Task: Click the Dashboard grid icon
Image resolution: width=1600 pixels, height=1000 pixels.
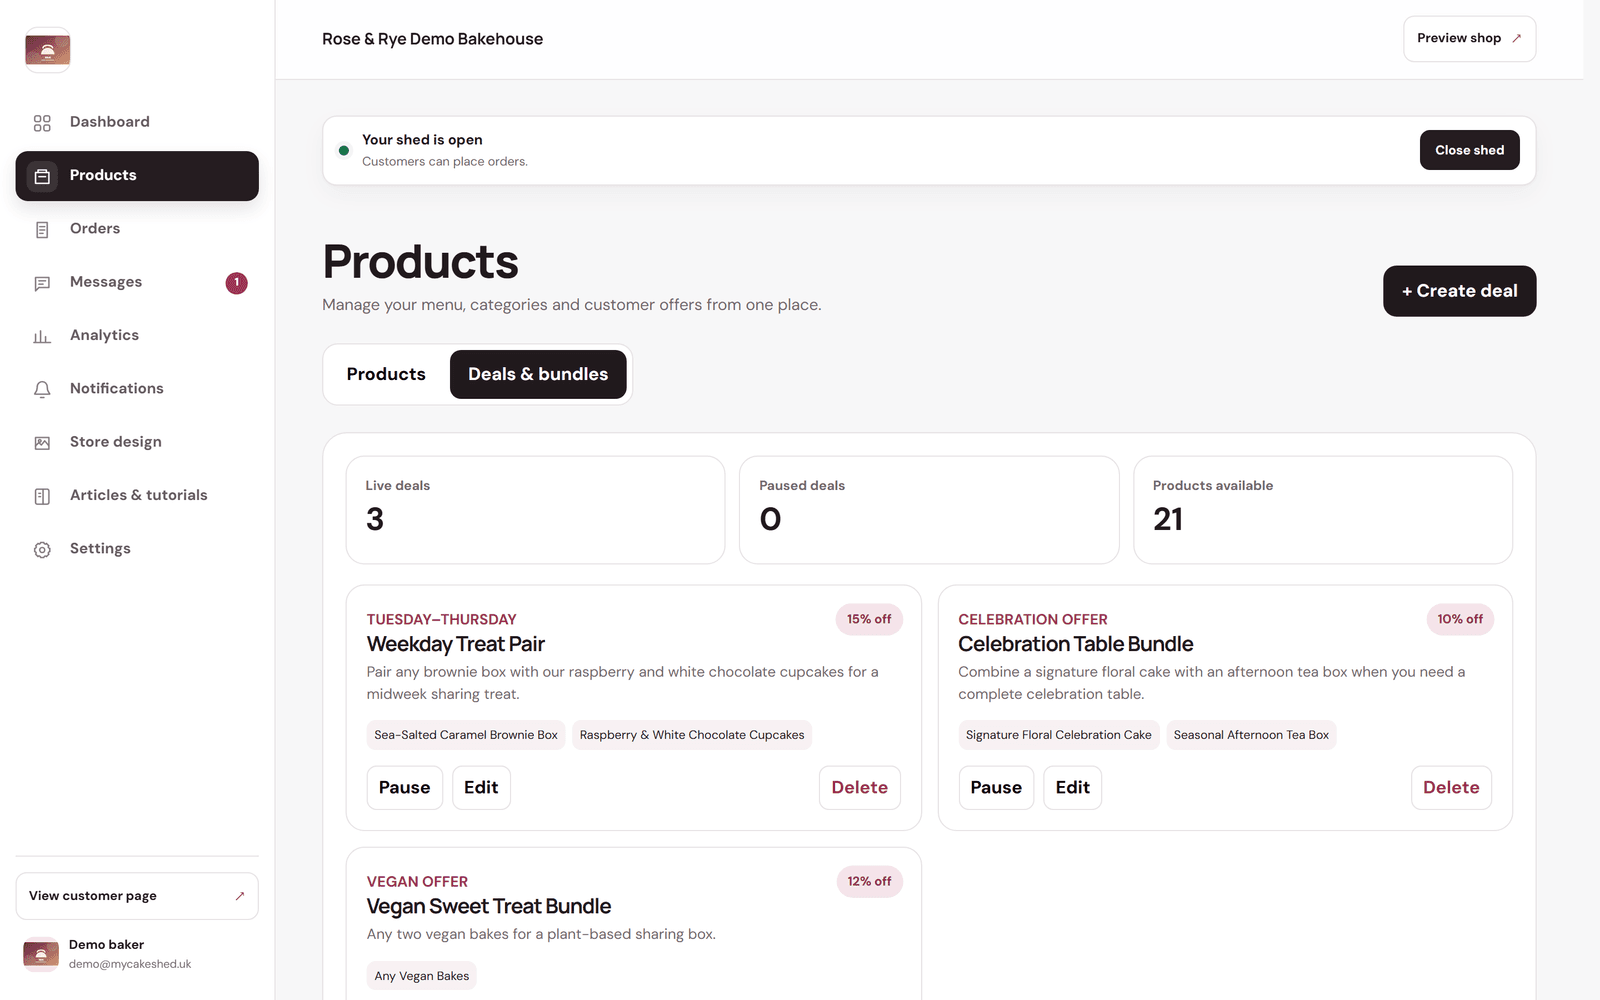Action: pos(42,123)
